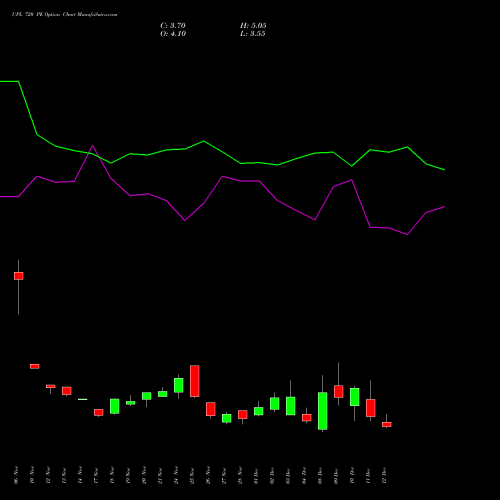Click the green indicator line
This screenshot has width=500, height=500.
pos(222,152)
